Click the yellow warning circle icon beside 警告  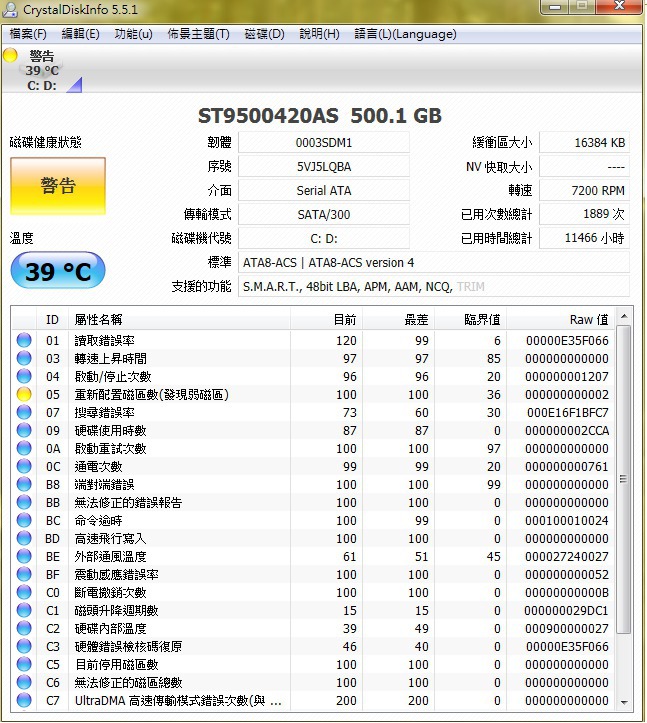pyautogui.click(x=10, y=55)
